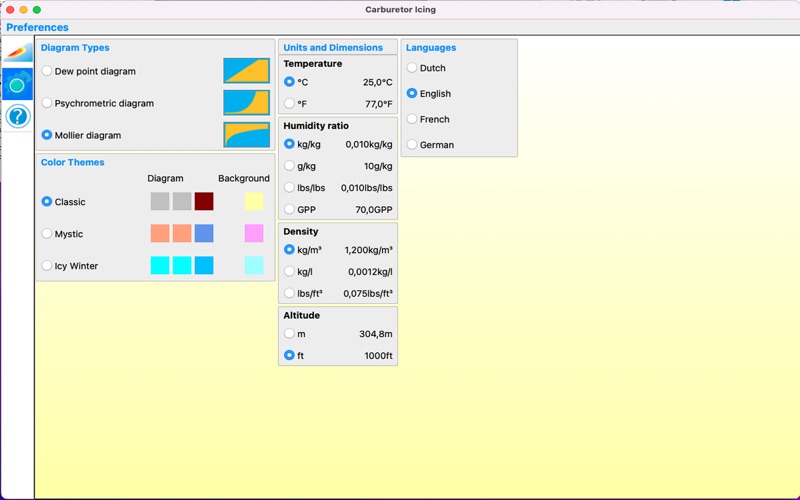Image resolution: width=800 pixels, height=500 pixels.
Task: Click the Diagram Types section heading
Action: [x=75, y=47]
